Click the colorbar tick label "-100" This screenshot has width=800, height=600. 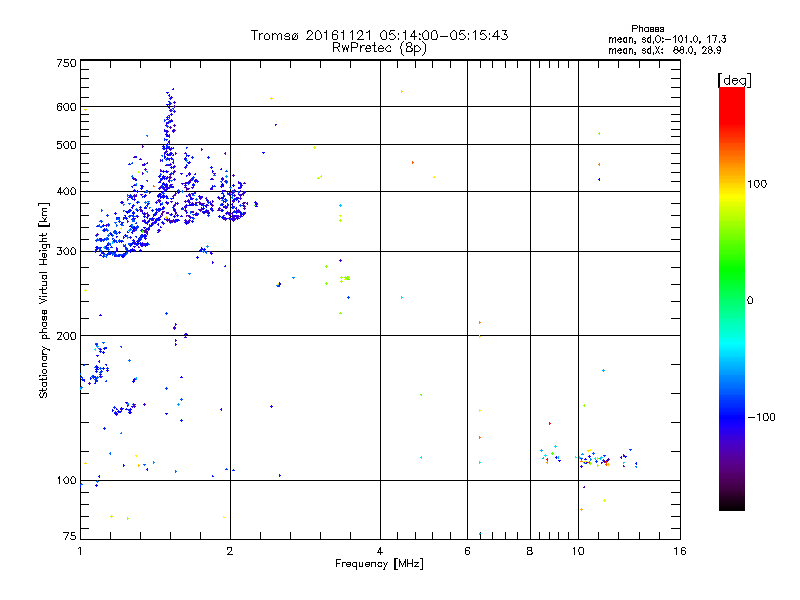(x=761, y=417)
